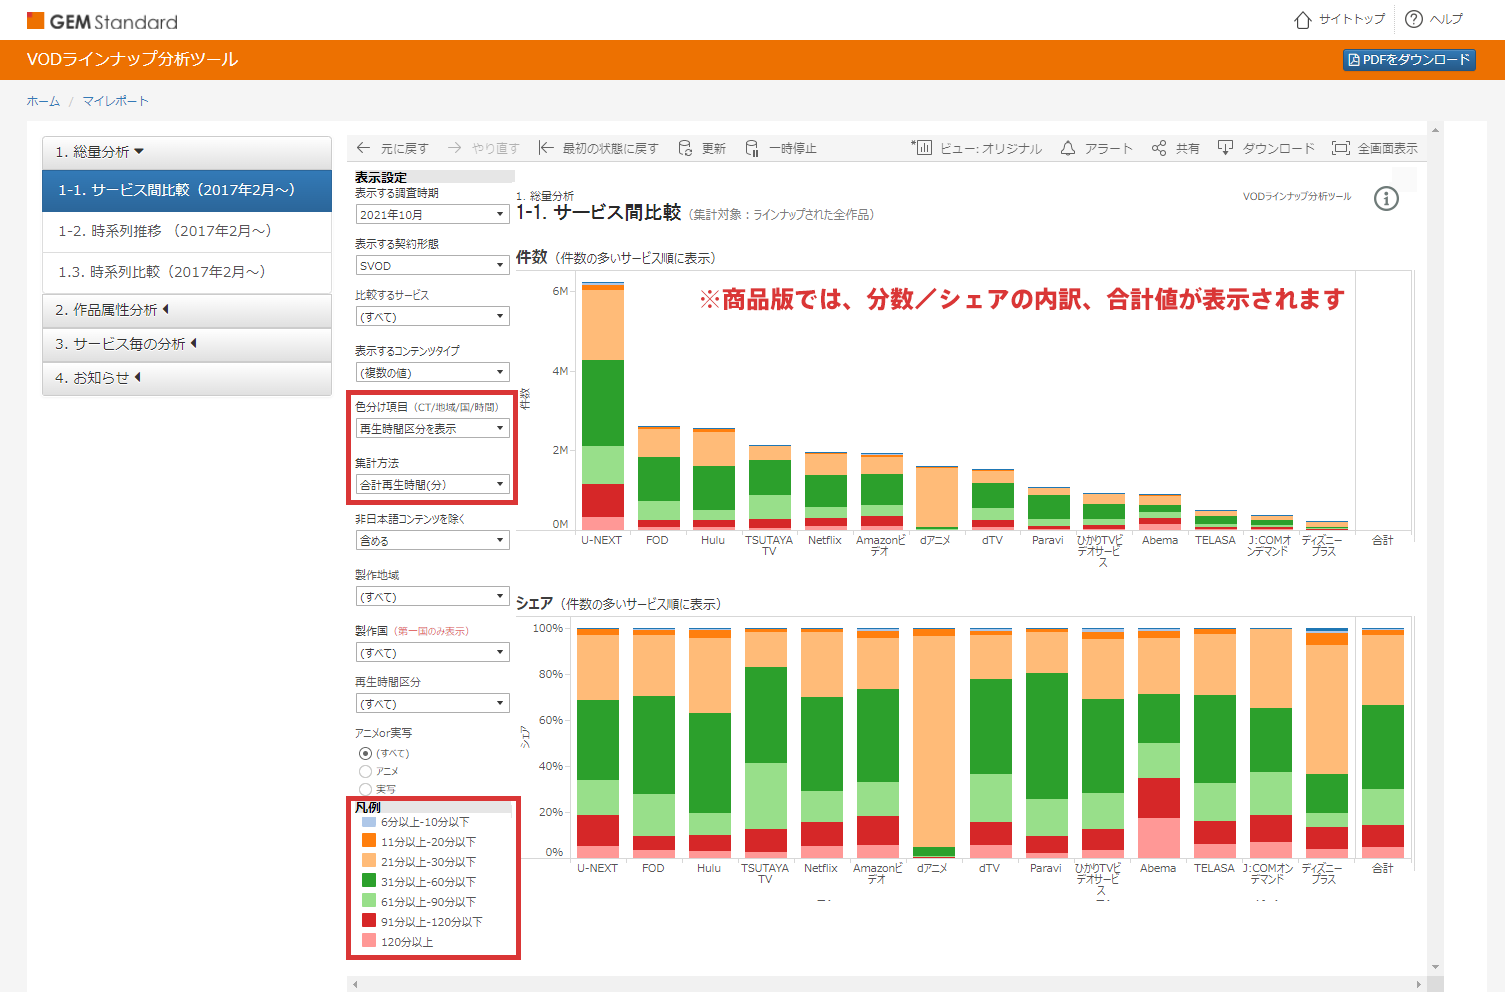Screen dimensions: 1505x993
Task: Click the undo arrow icon labeled 元に戻す
Action: click(x=364, y=148)
